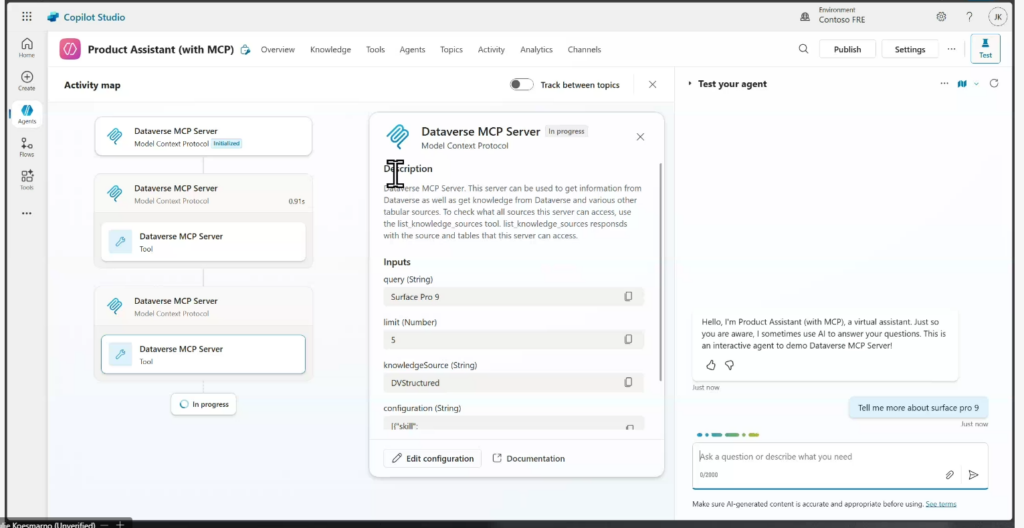Open the settings gear in header
The width and height of the screenshot is (1024, 528).
[941, 17]
